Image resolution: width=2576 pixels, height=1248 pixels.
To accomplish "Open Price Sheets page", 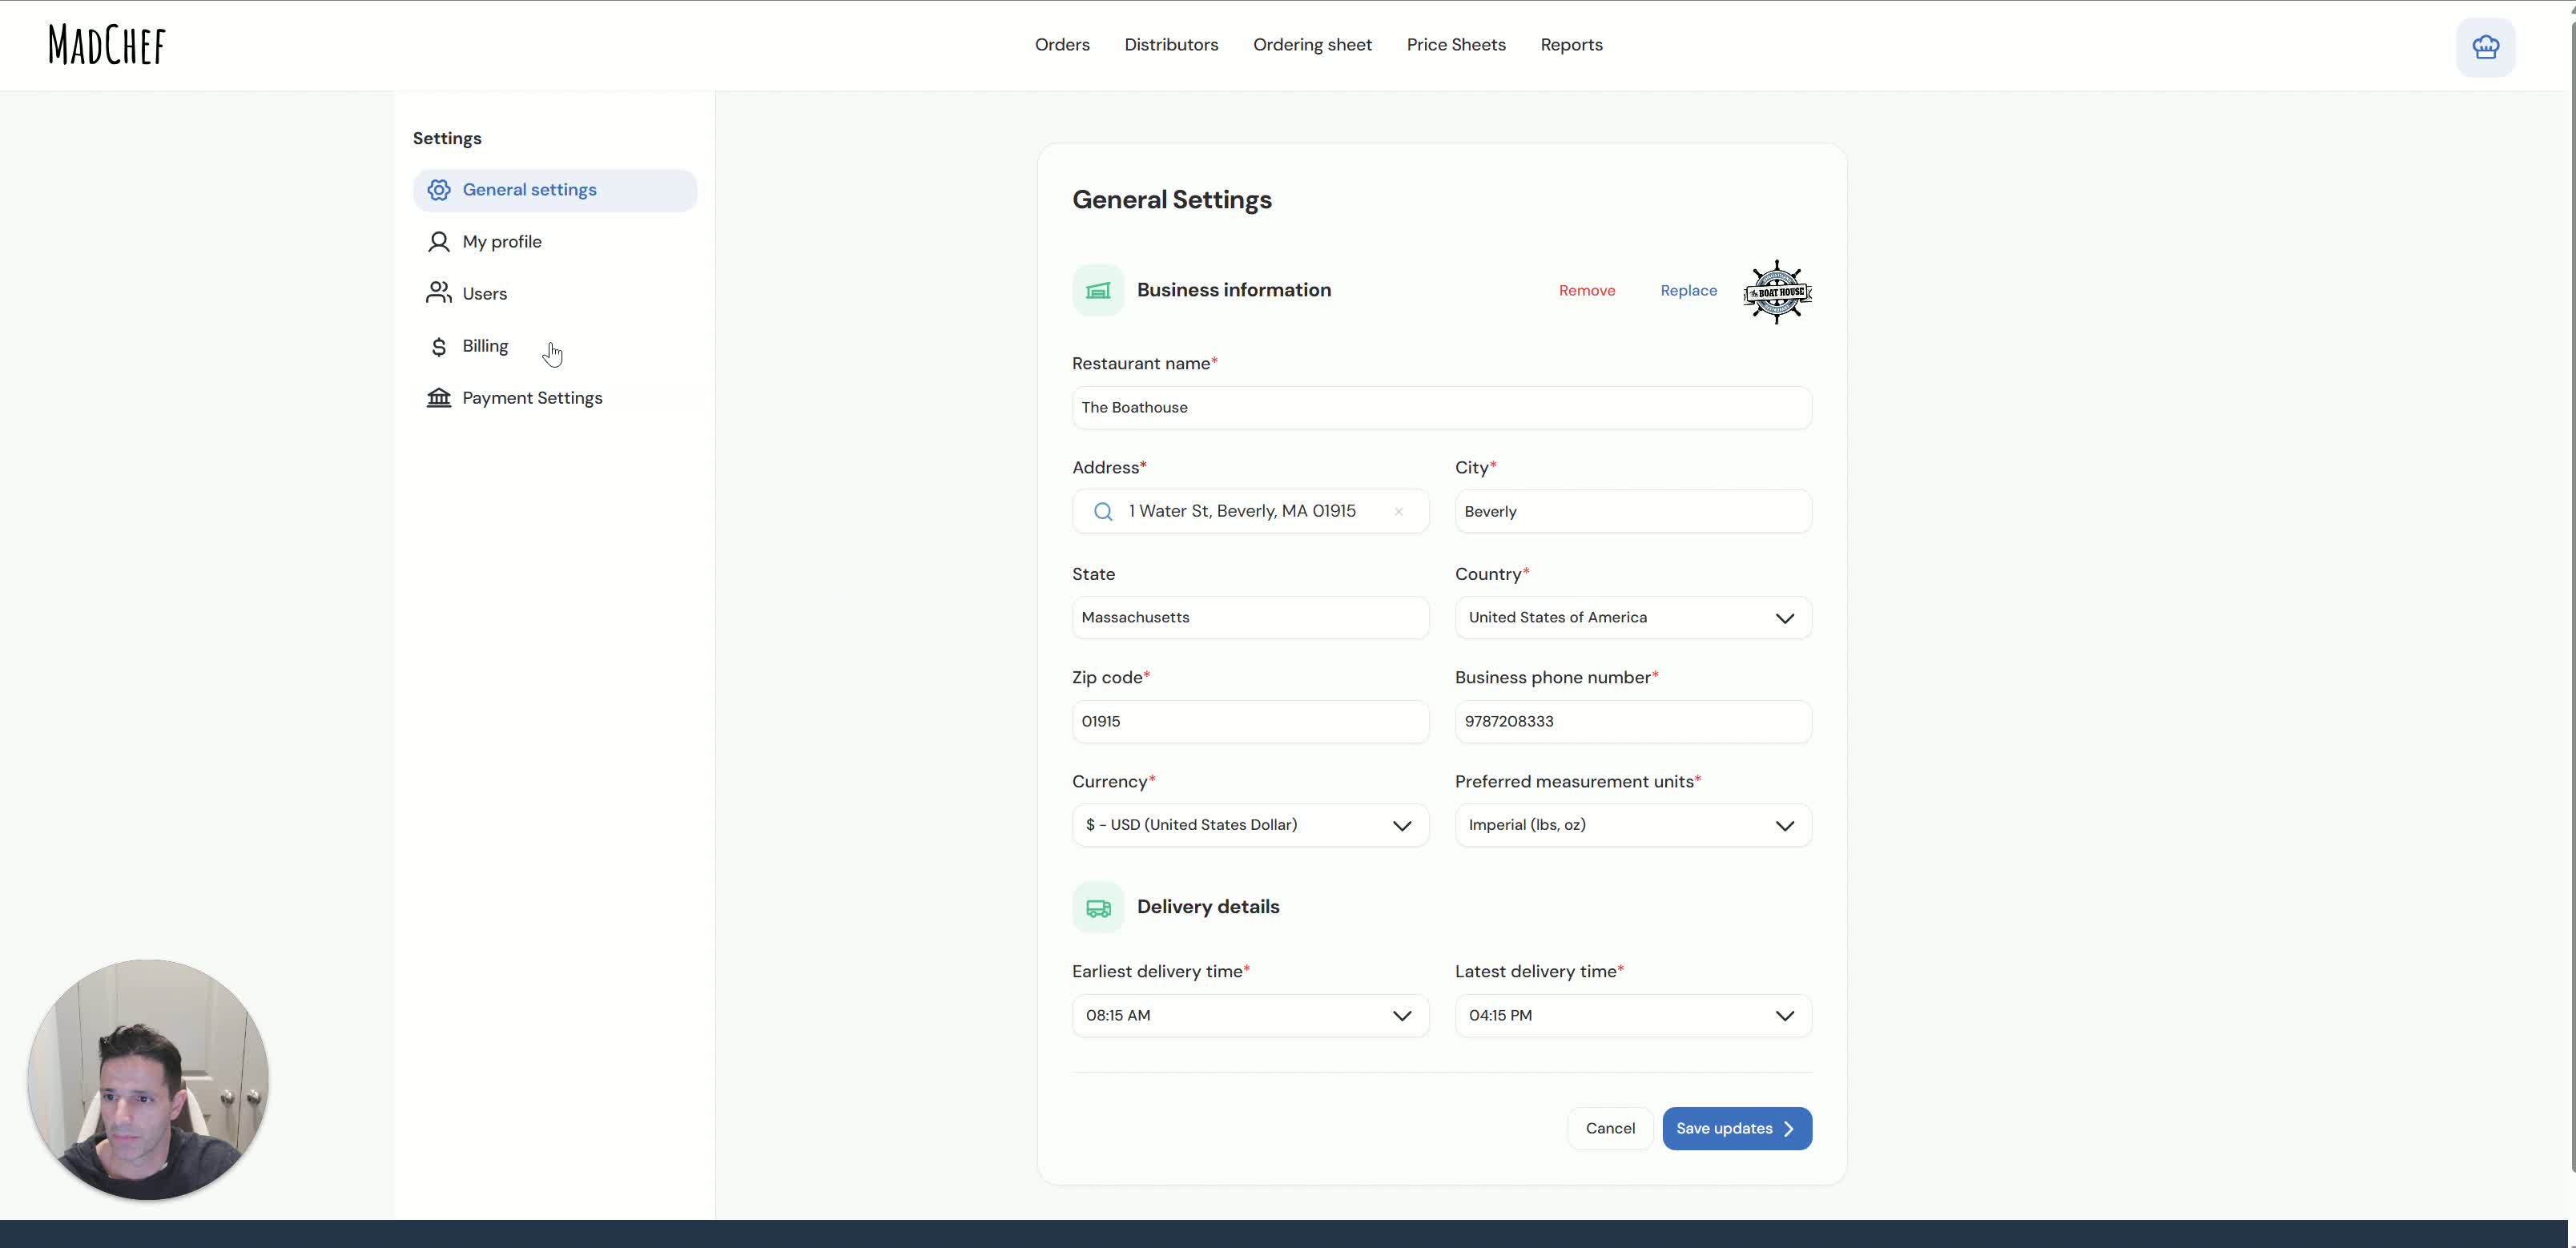I will click(1456, 45).
